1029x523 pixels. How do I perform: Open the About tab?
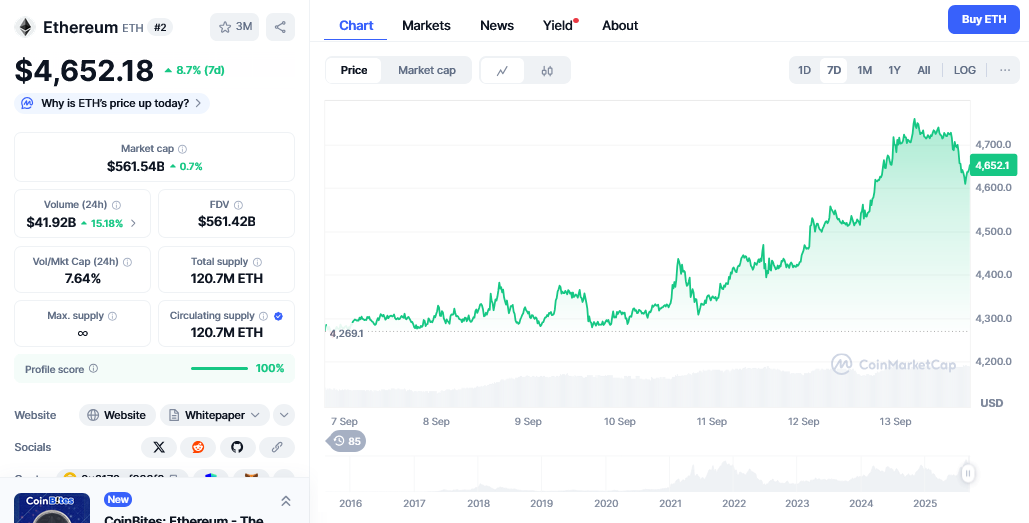[620, 26]
